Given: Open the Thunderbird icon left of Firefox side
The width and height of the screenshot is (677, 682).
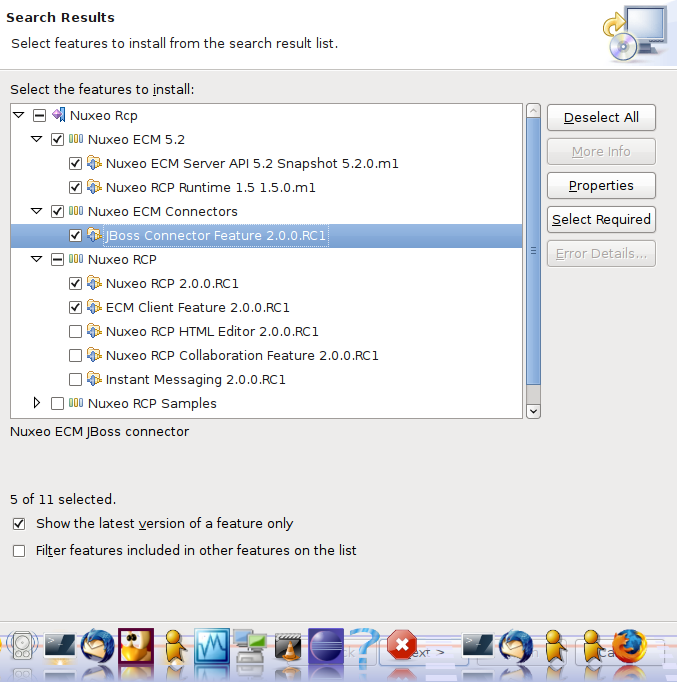Looking at the screenshot, I should [516, 646].
